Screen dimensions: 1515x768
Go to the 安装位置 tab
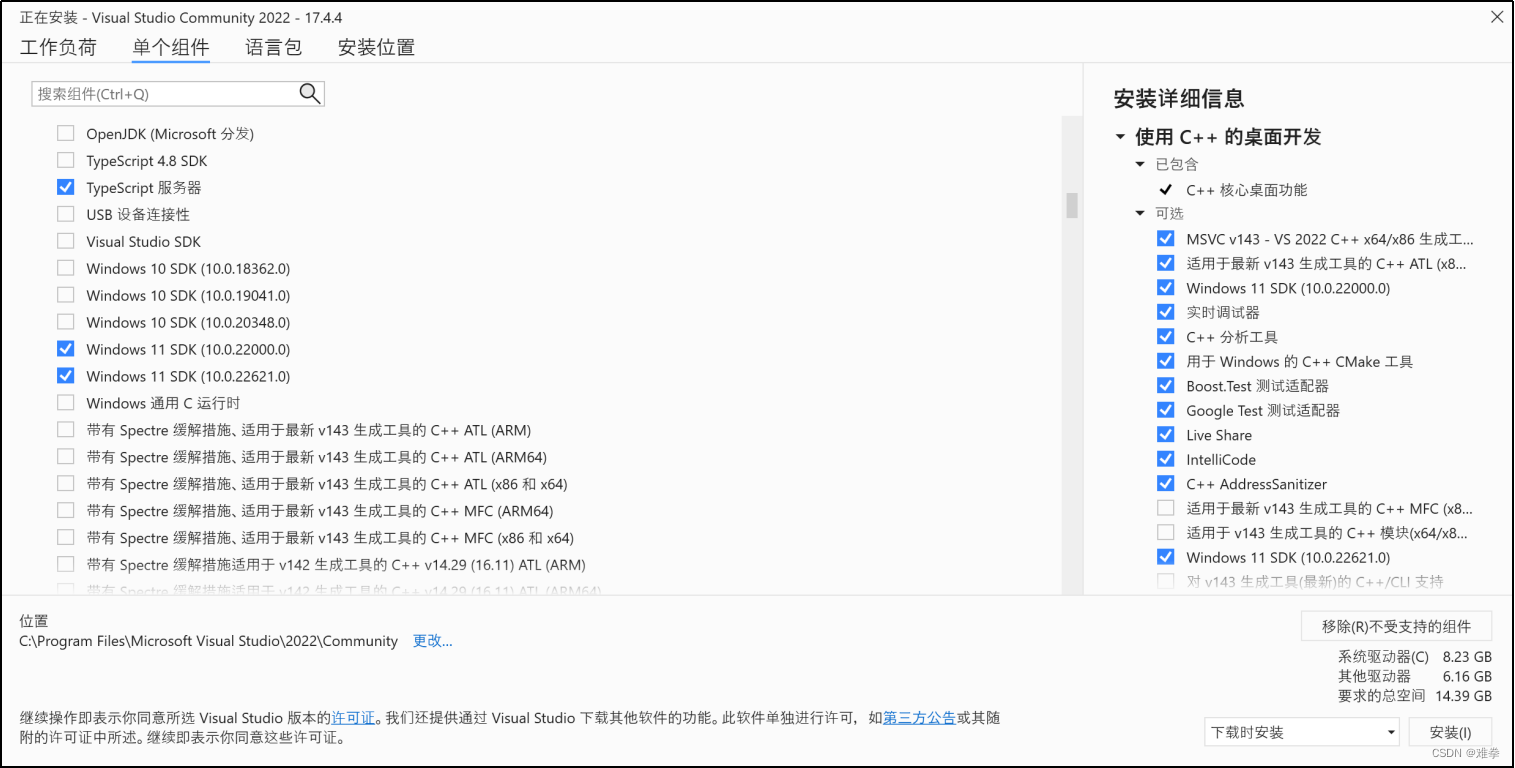[376, 47]
